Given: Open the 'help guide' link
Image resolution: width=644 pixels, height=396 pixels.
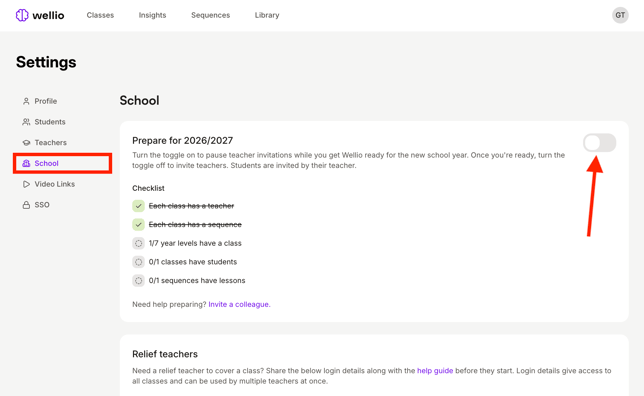Looking at the screenshot, I should point(435,371).
